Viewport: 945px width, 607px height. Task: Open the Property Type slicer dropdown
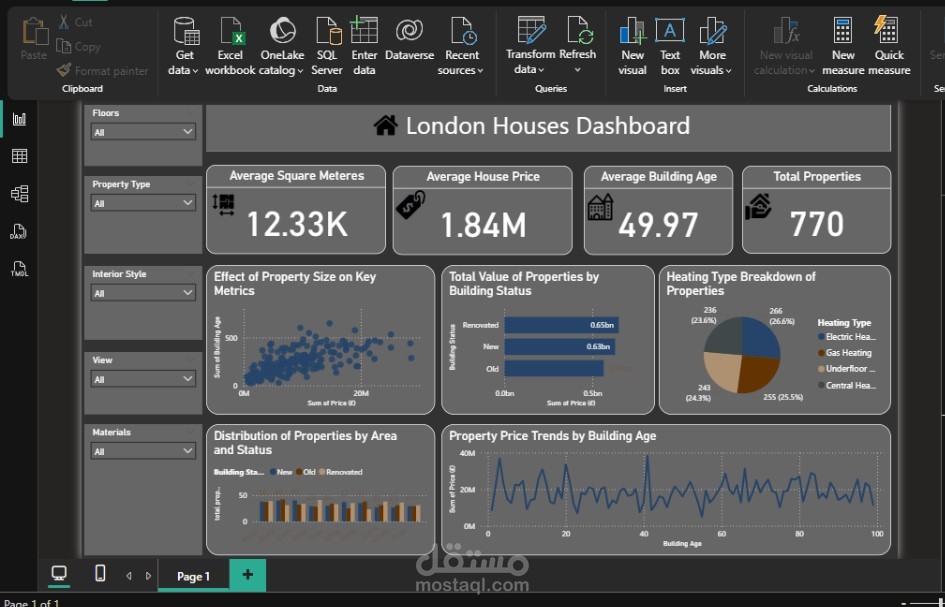click(187, 203)
